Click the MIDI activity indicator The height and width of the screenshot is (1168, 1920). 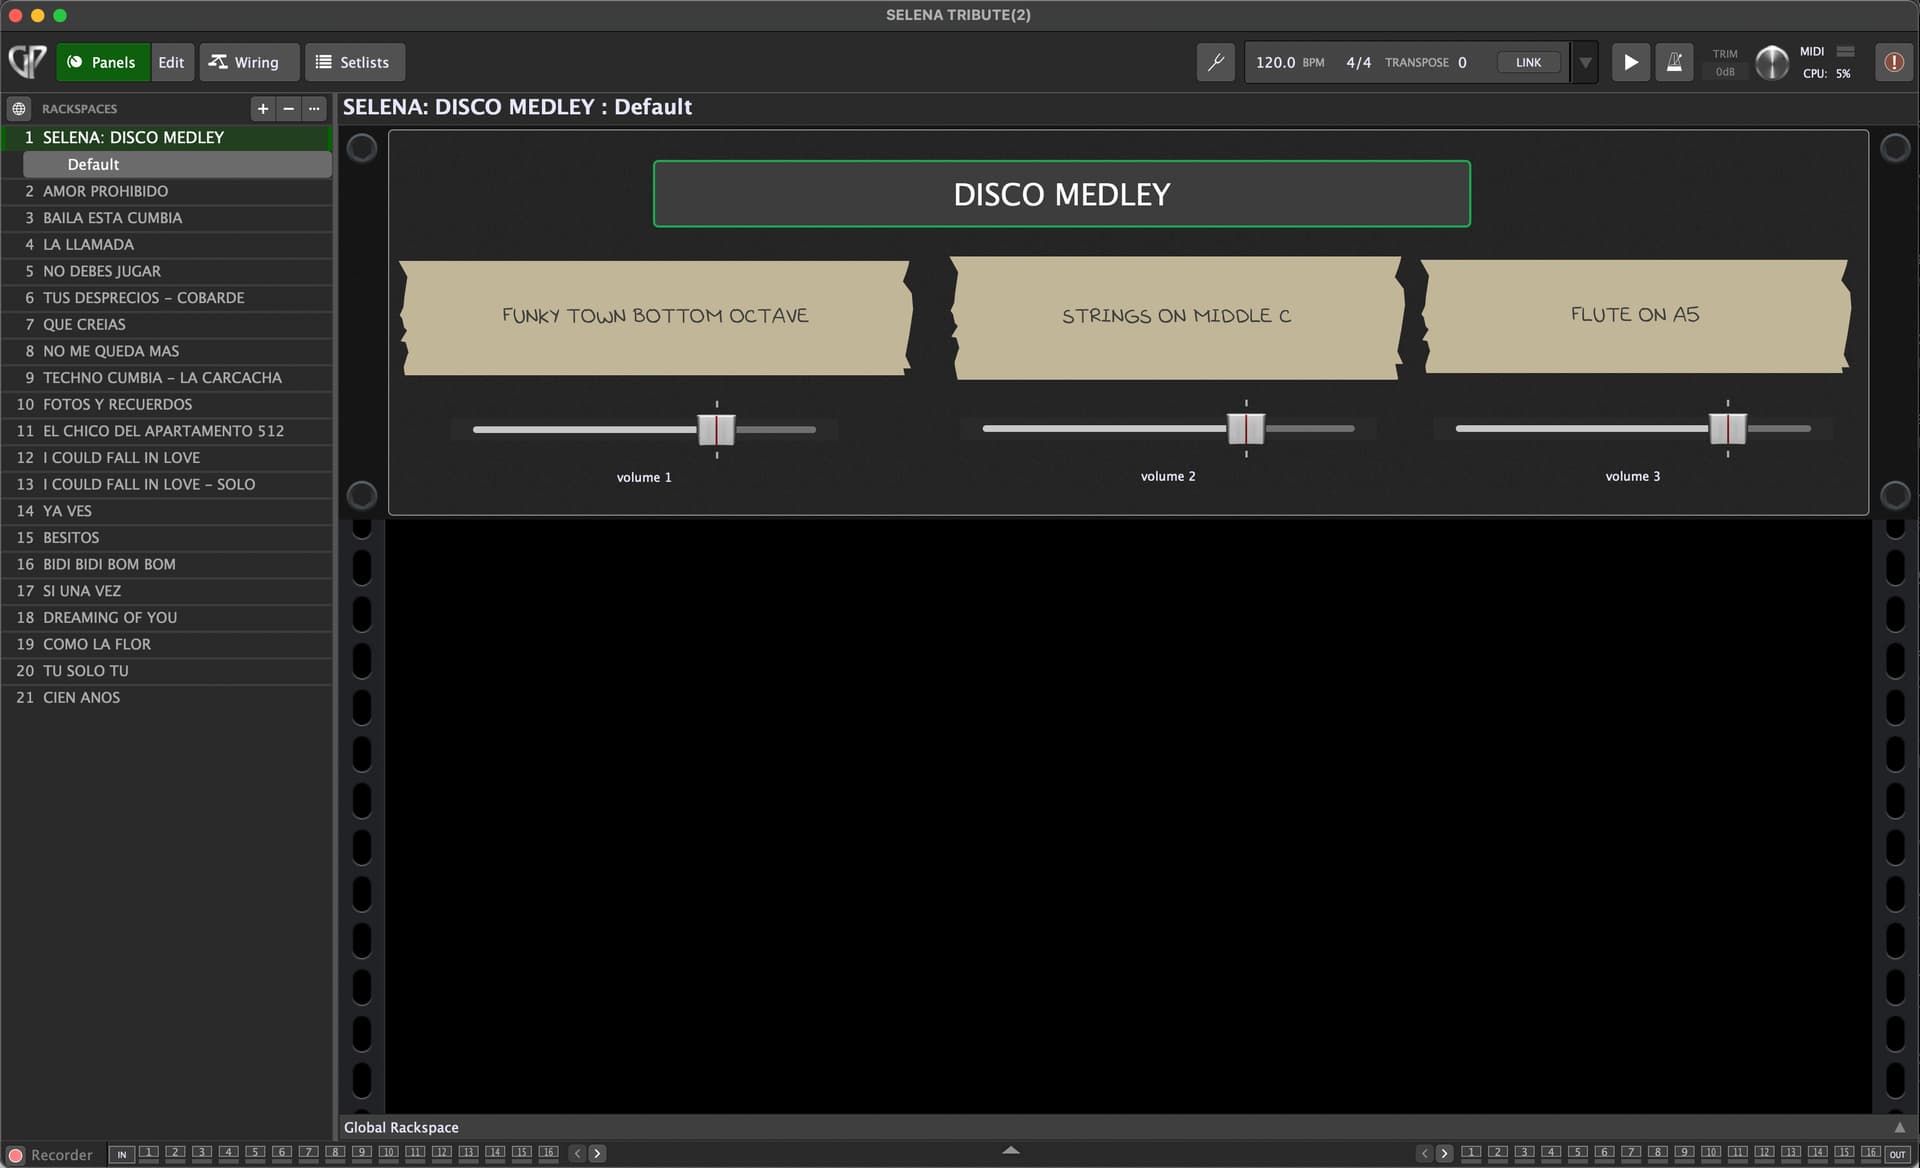coord(1845,51)
